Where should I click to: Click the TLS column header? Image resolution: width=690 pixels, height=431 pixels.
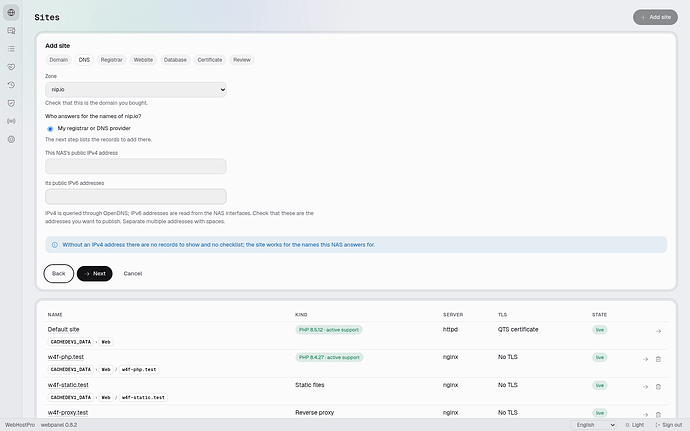click(x=503, y=315)
